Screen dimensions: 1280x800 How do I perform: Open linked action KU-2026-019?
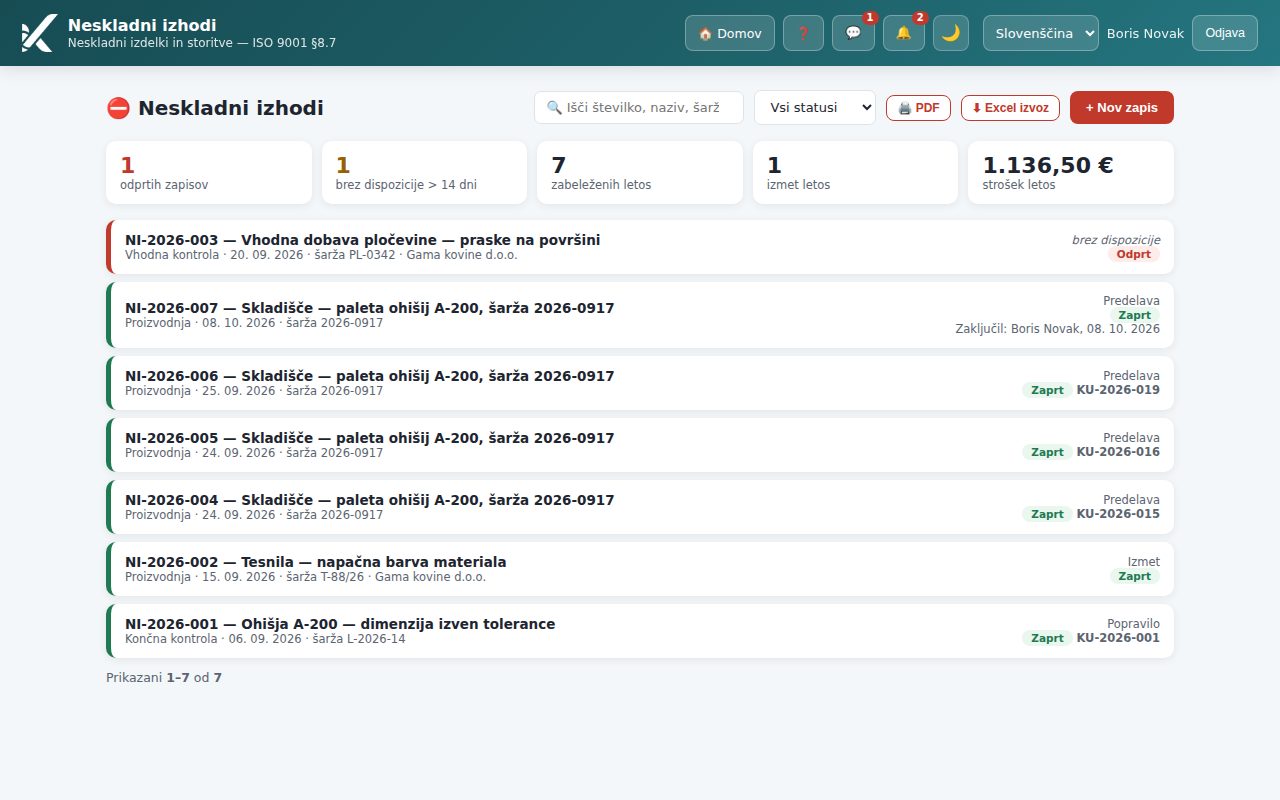coord(1118,390)
